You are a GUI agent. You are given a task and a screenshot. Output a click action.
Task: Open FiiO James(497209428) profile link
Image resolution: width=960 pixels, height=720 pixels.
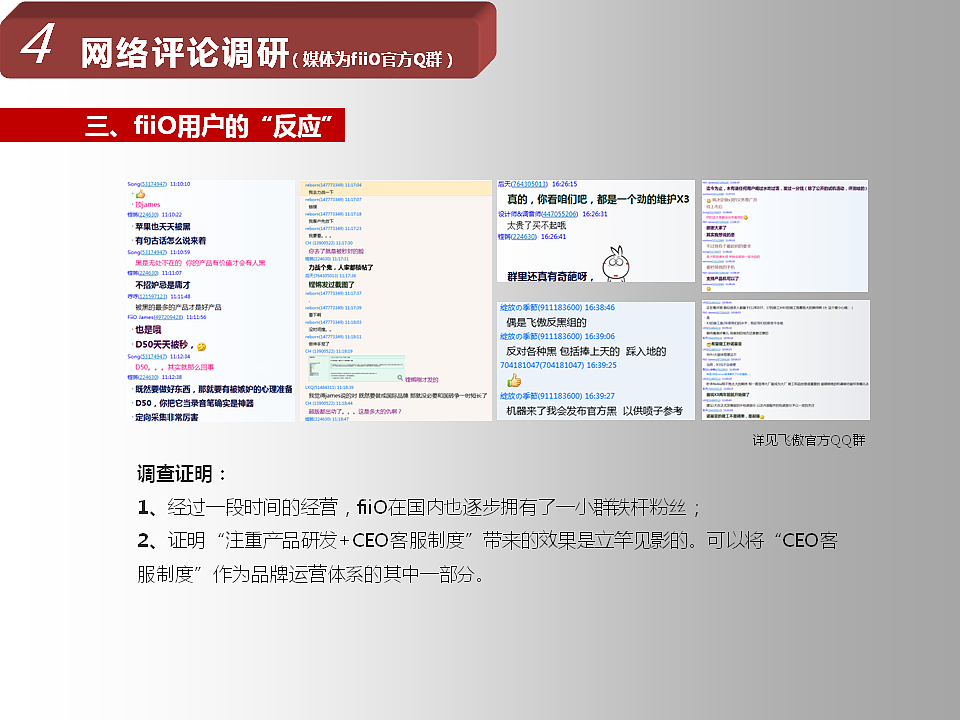point(167,317)
